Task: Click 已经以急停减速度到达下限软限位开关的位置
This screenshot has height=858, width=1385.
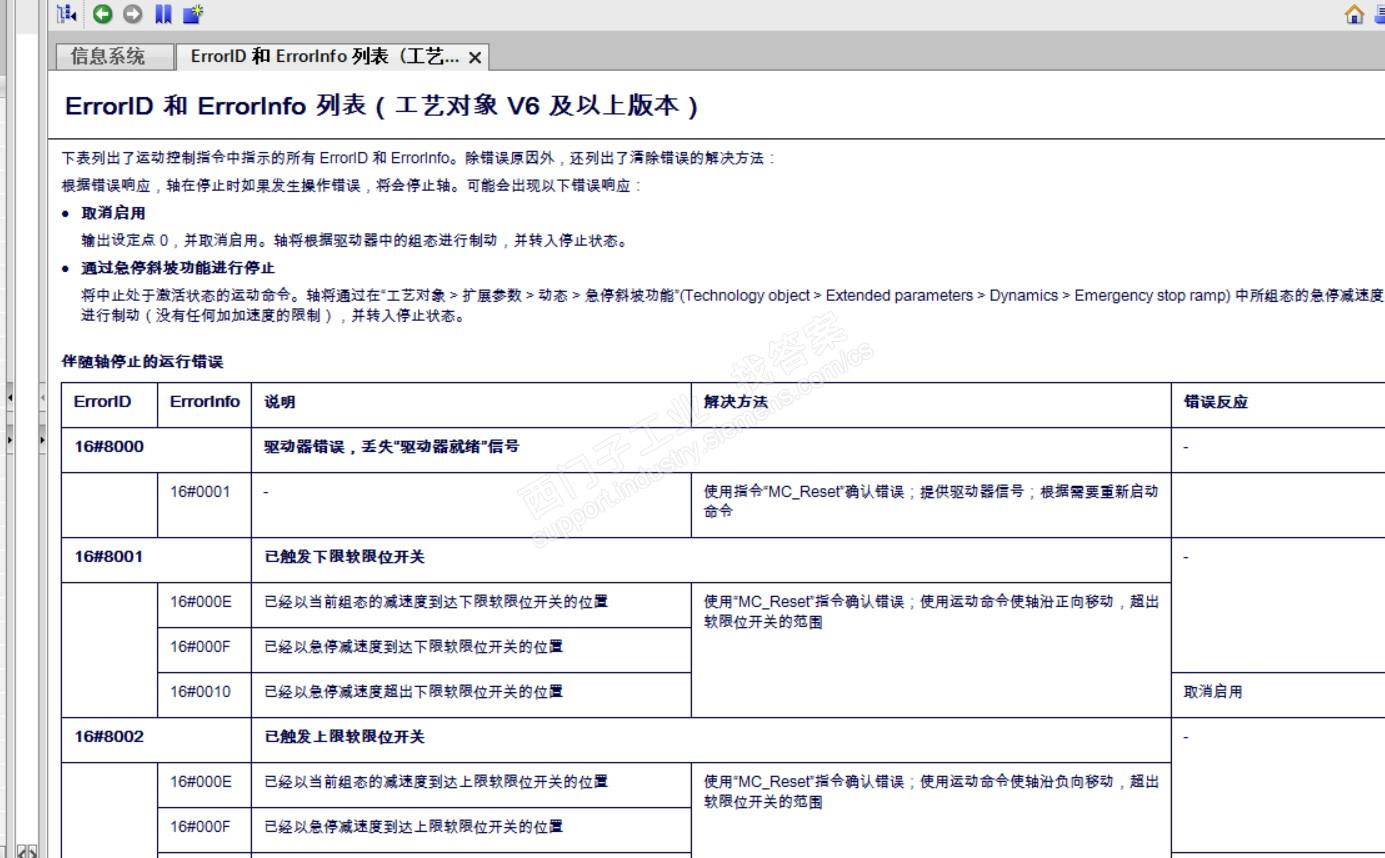Action: pyautogui.click(x=413, y=647)
